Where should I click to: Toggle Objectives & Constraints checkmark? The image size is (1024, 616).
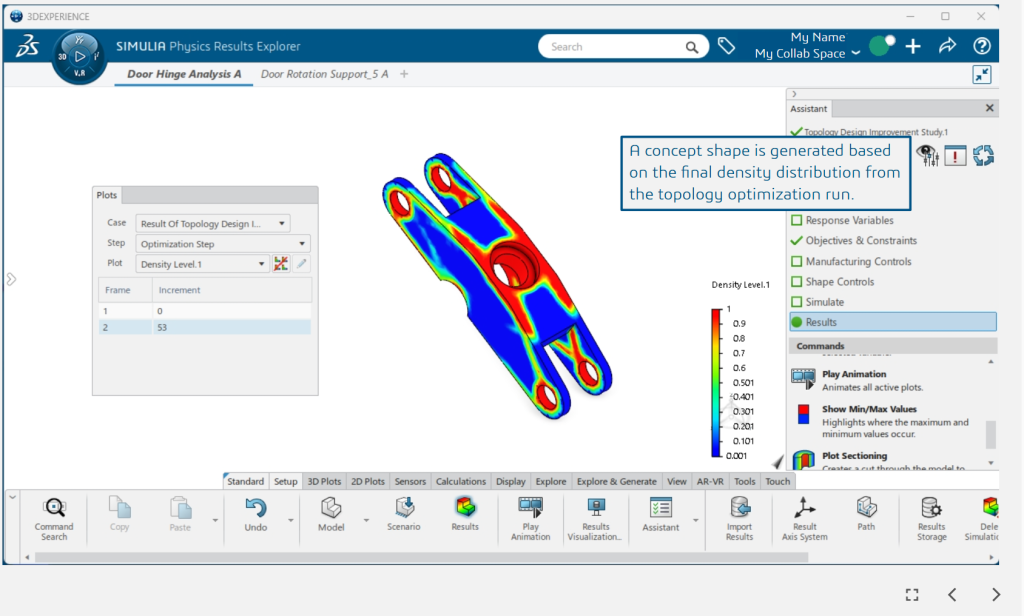click(796, 240)
